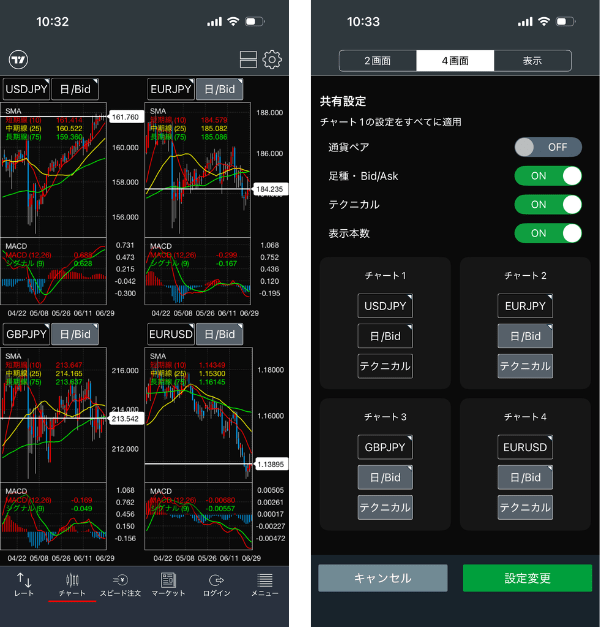Toggle the テクニカル sharing switch off
This screenshot has height=627, width=600.
coord(548,205)
